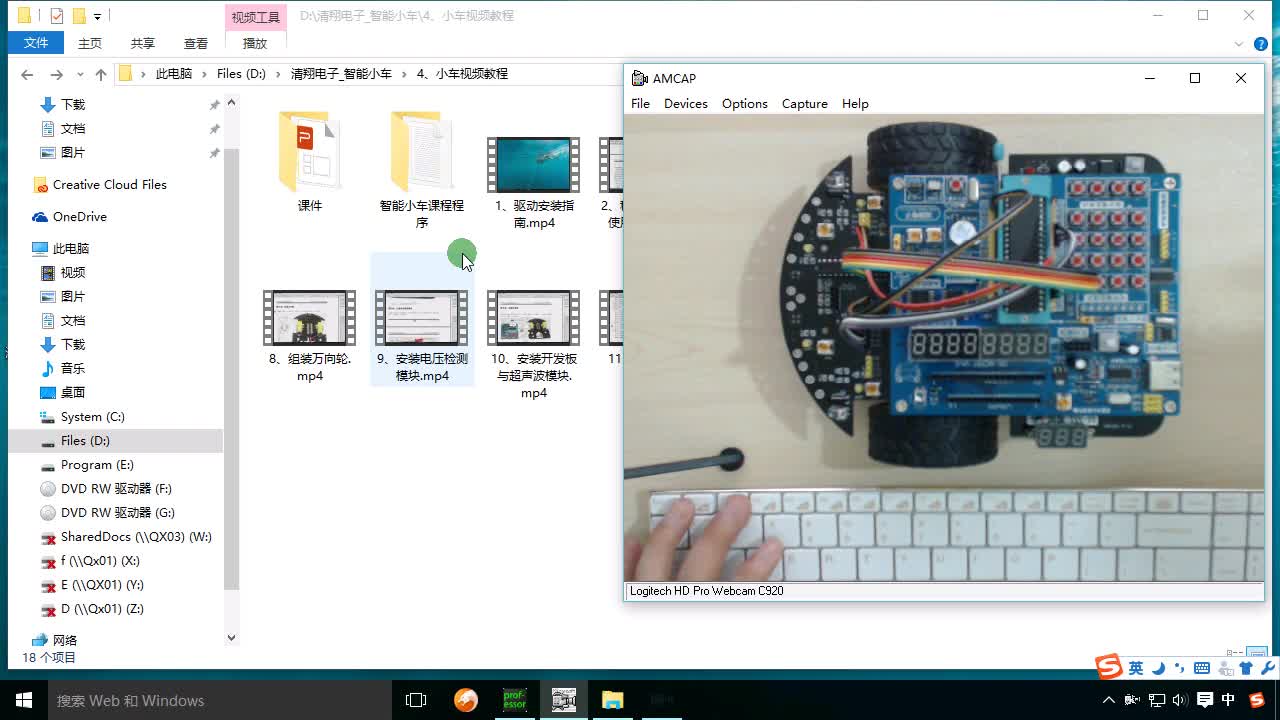Open AMCAP Capture menu
The image size is (1280, 720).
click(804, 103)
